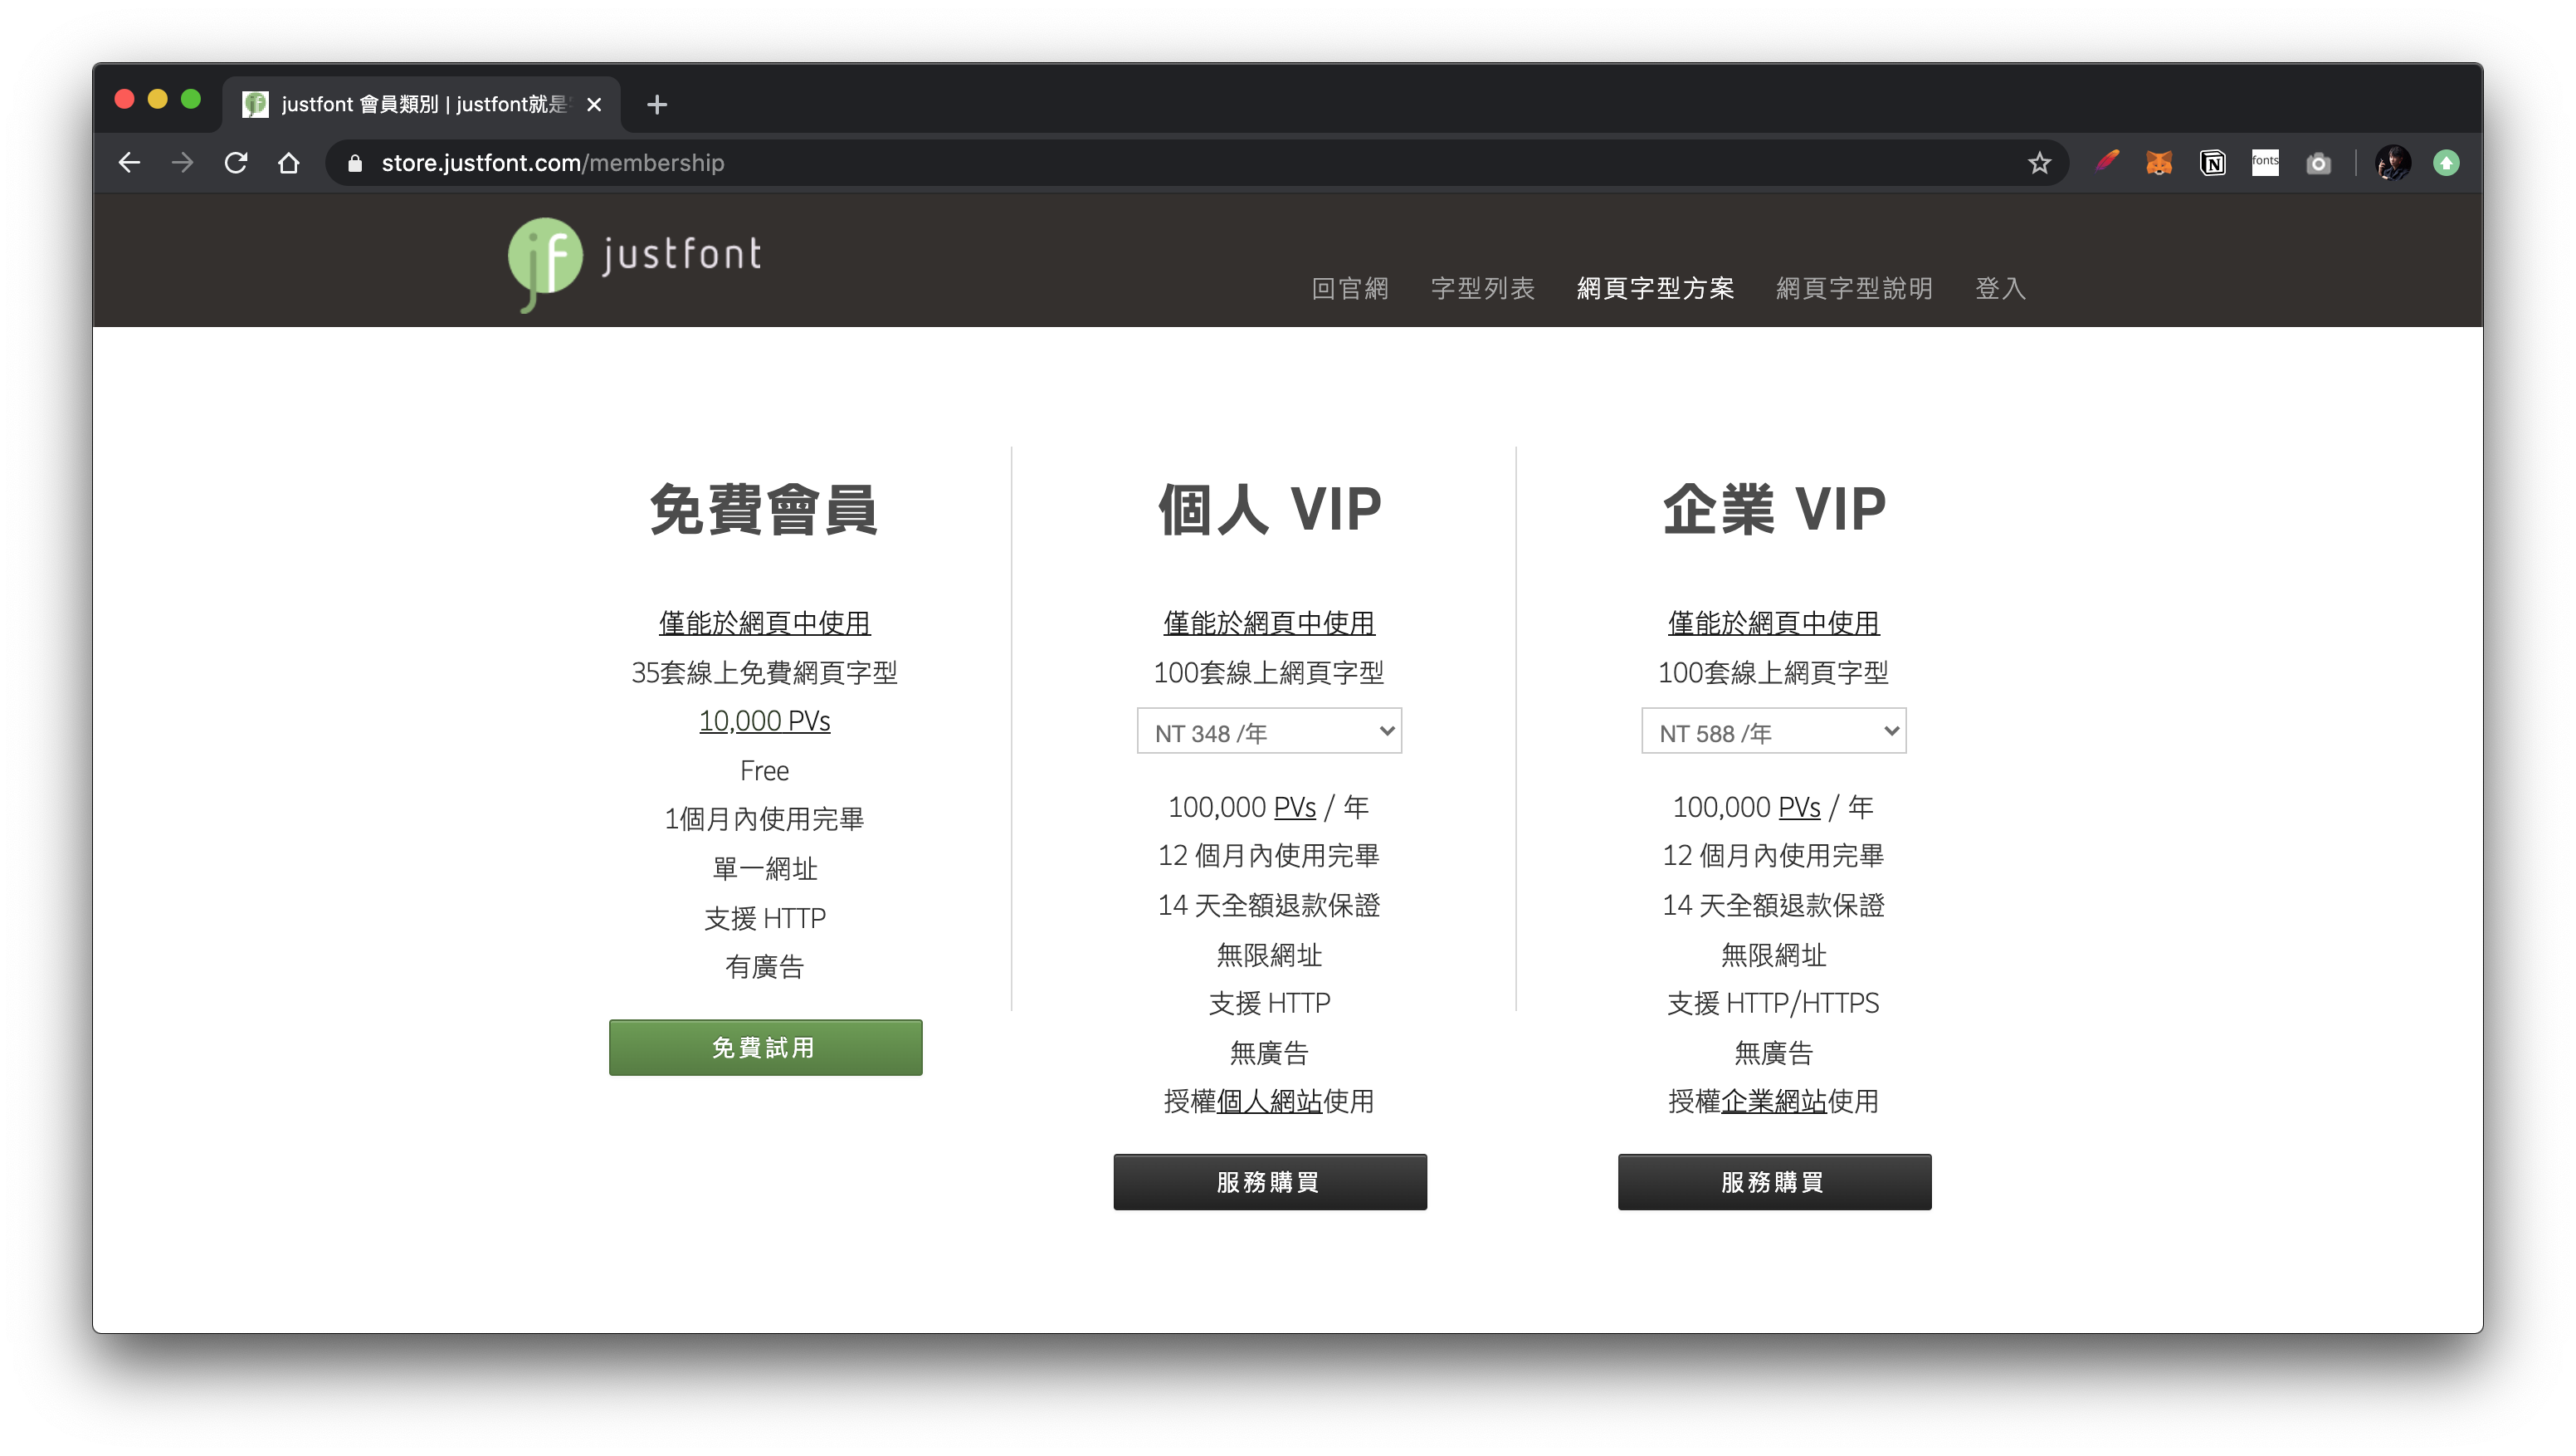The image size is (2576, 1456).
Task: Expand the NT 588 /年 price dropdown
Action: click(x=1773, y=731)
